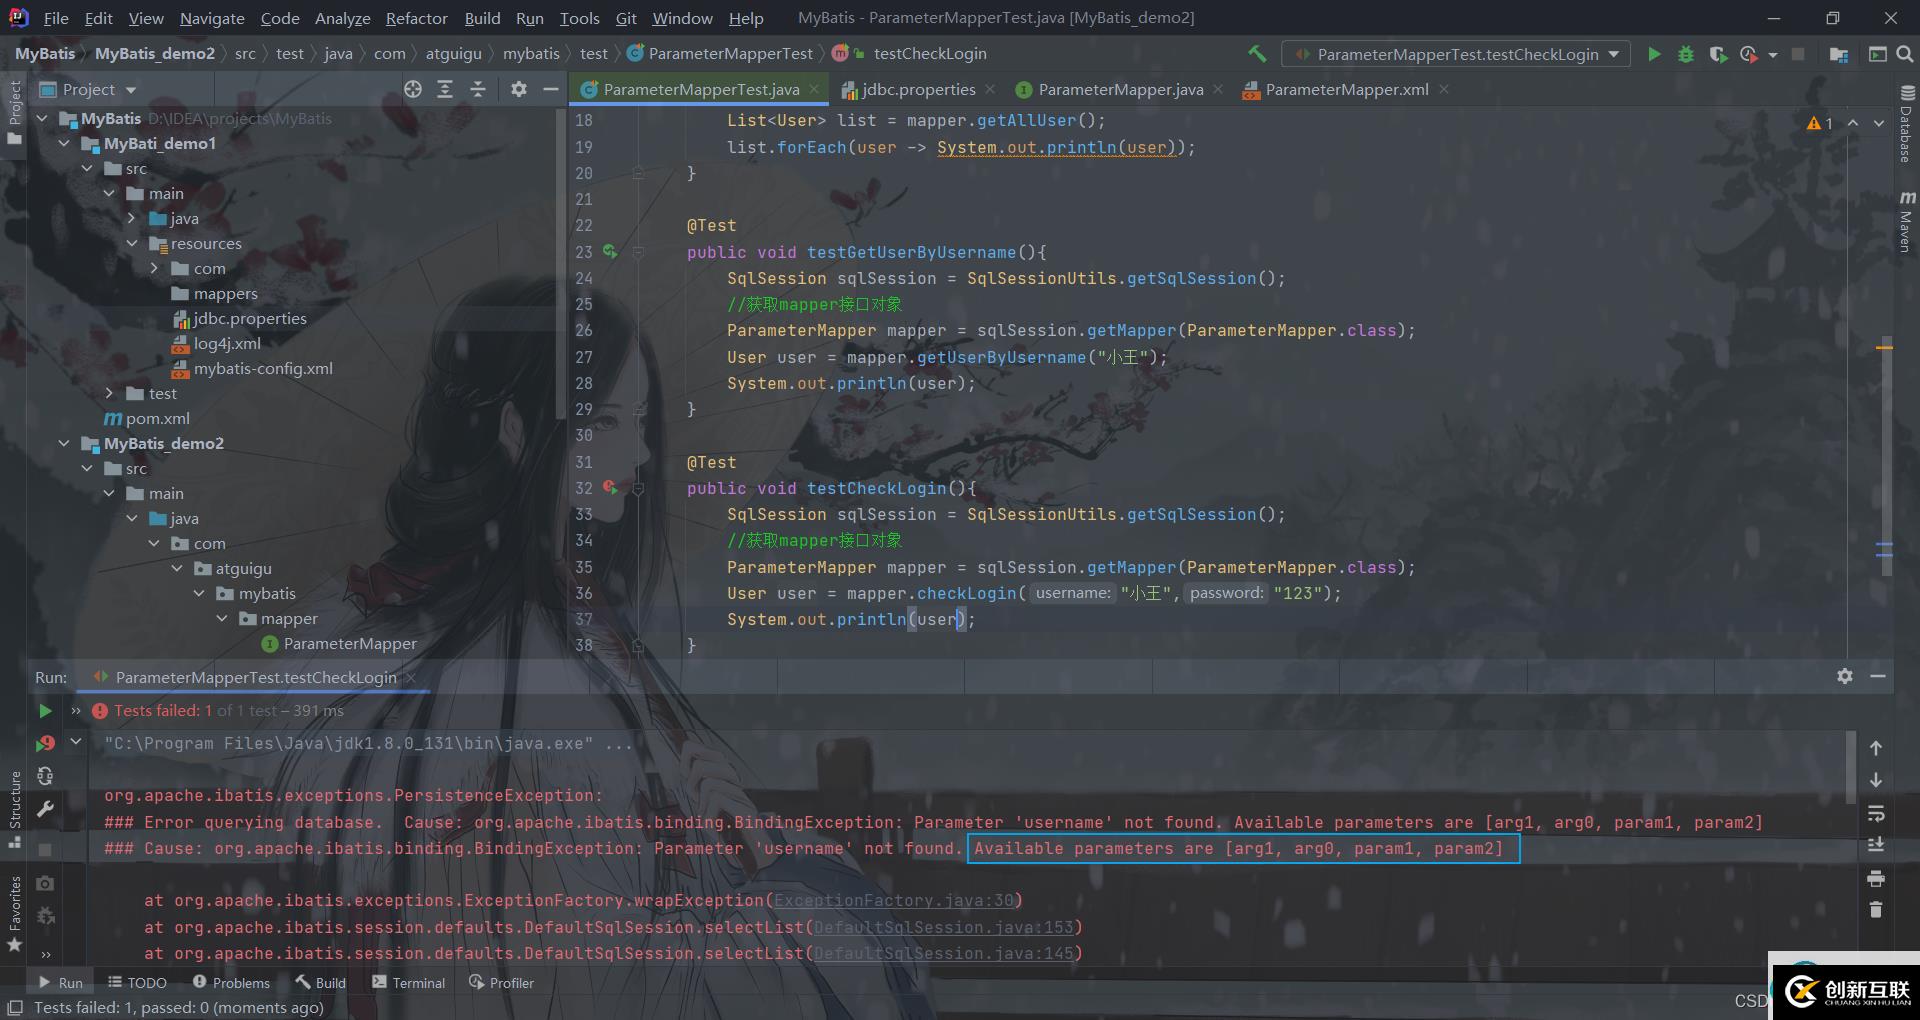Viewport: 1920px width, 1020px height.
Task: Open Project view selector dropdown
Action: click(x=88, y=89)
